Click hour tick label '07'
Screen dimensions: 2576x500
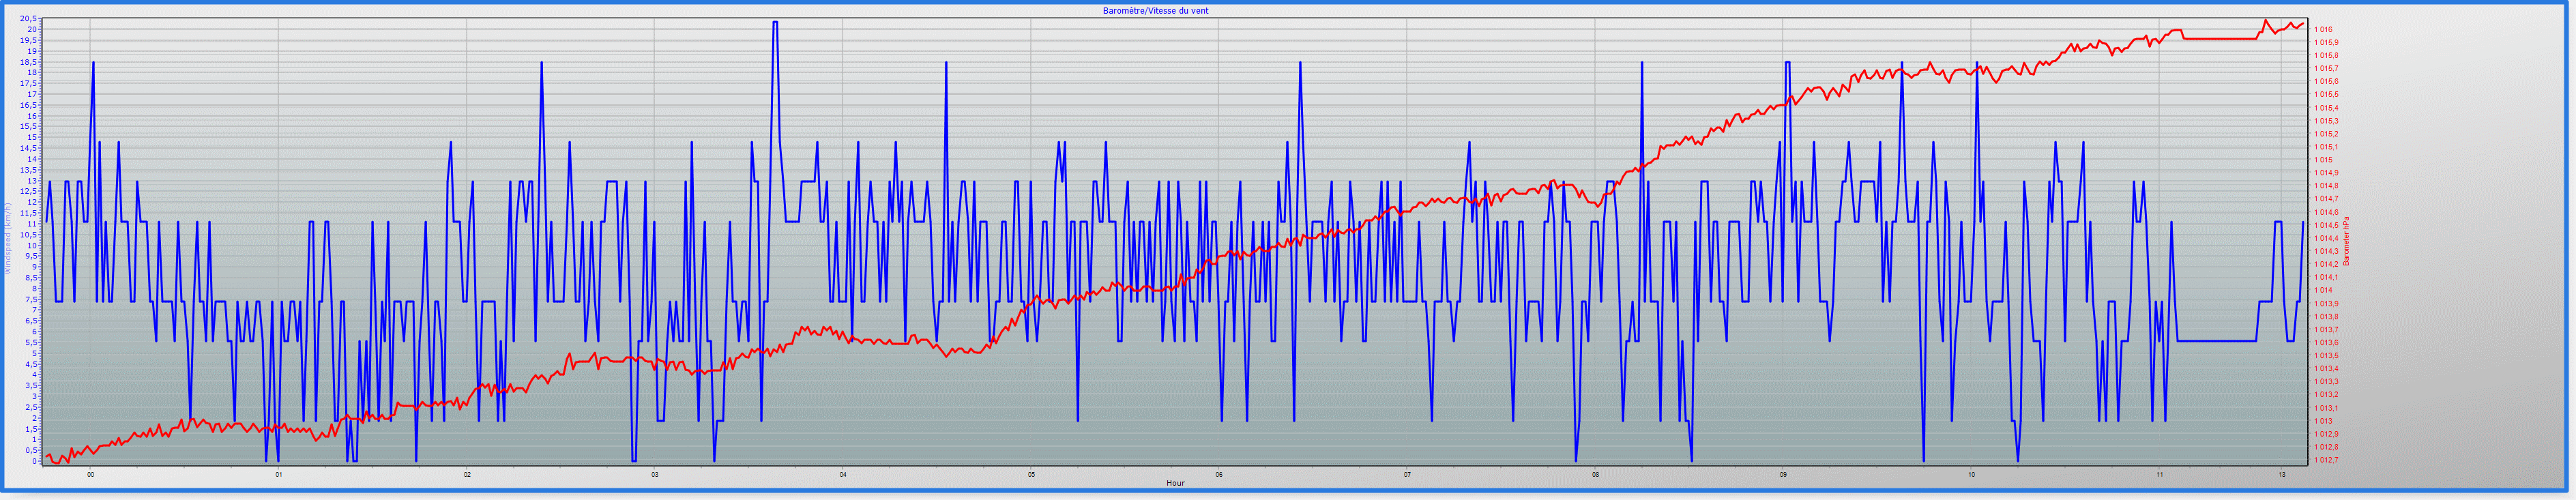tap(1407, 475)
